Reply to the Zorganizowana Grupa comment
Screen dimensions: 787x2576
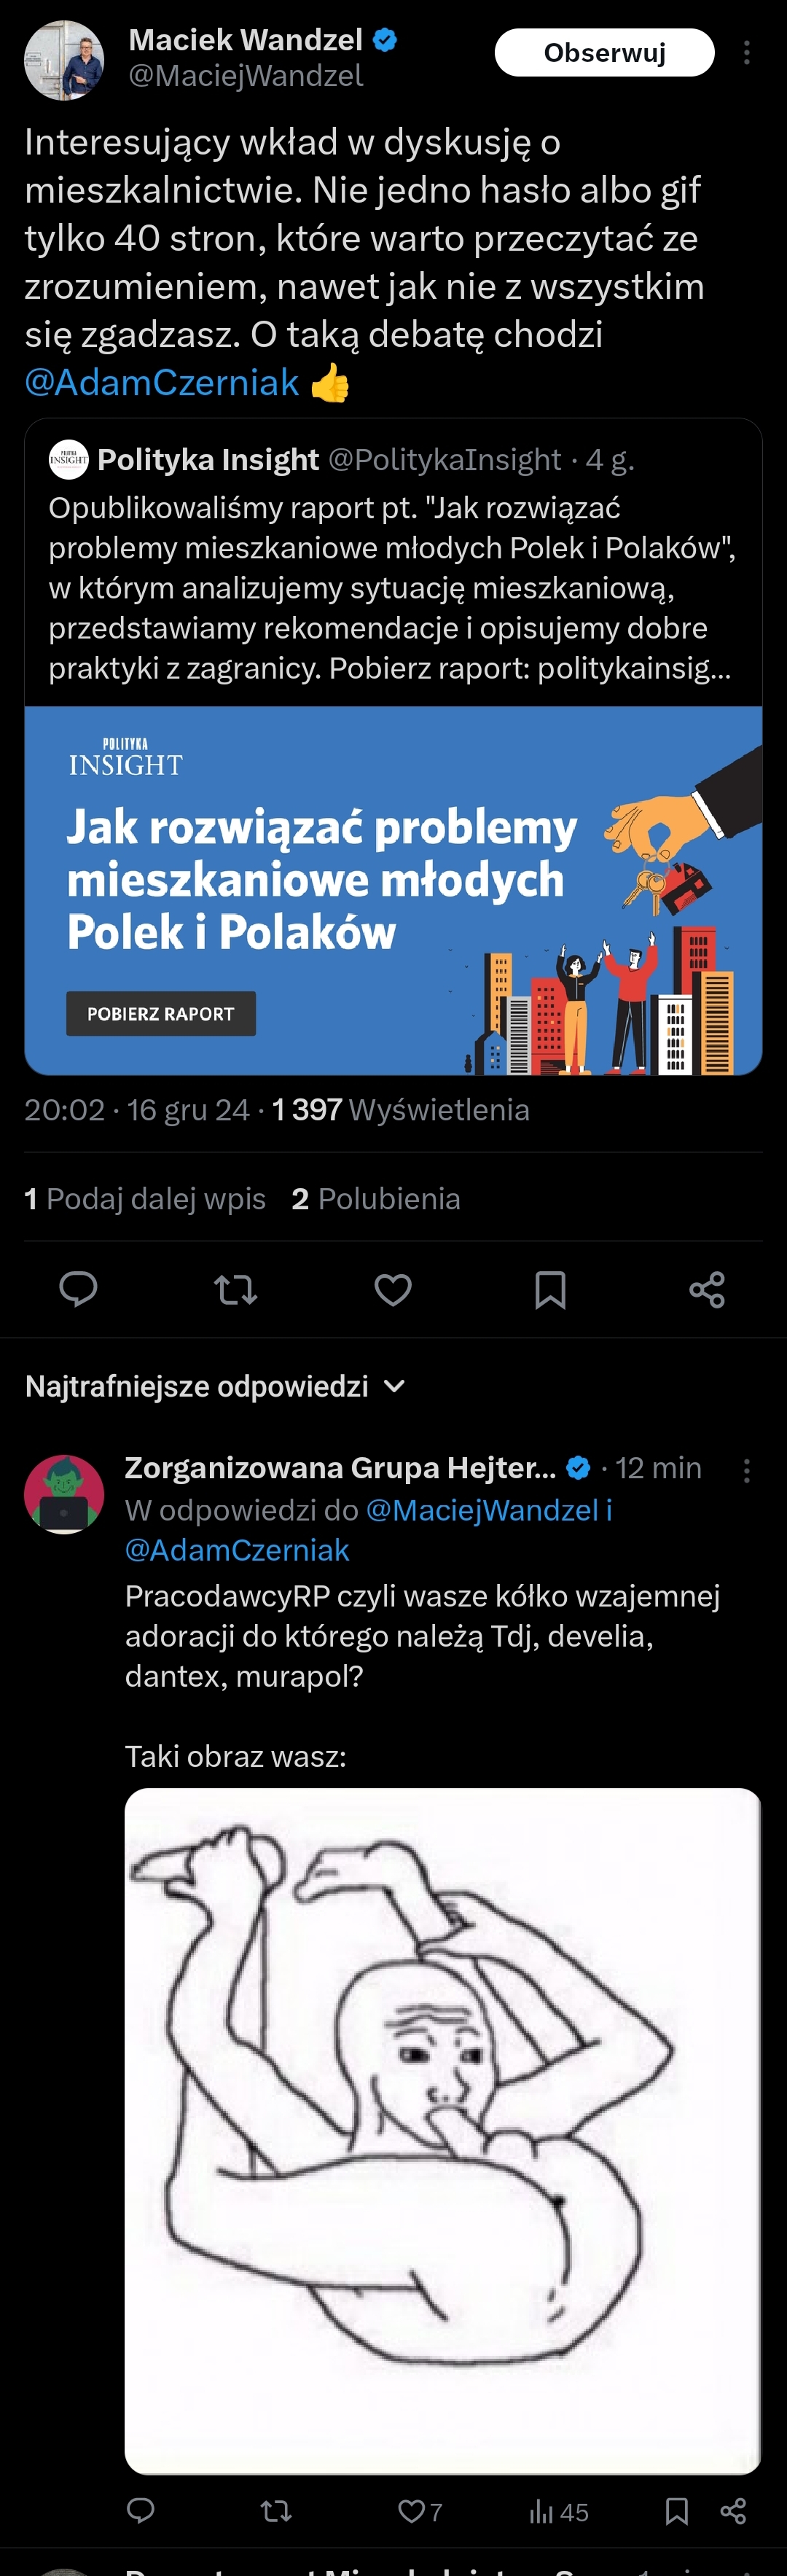(141, 2510)
